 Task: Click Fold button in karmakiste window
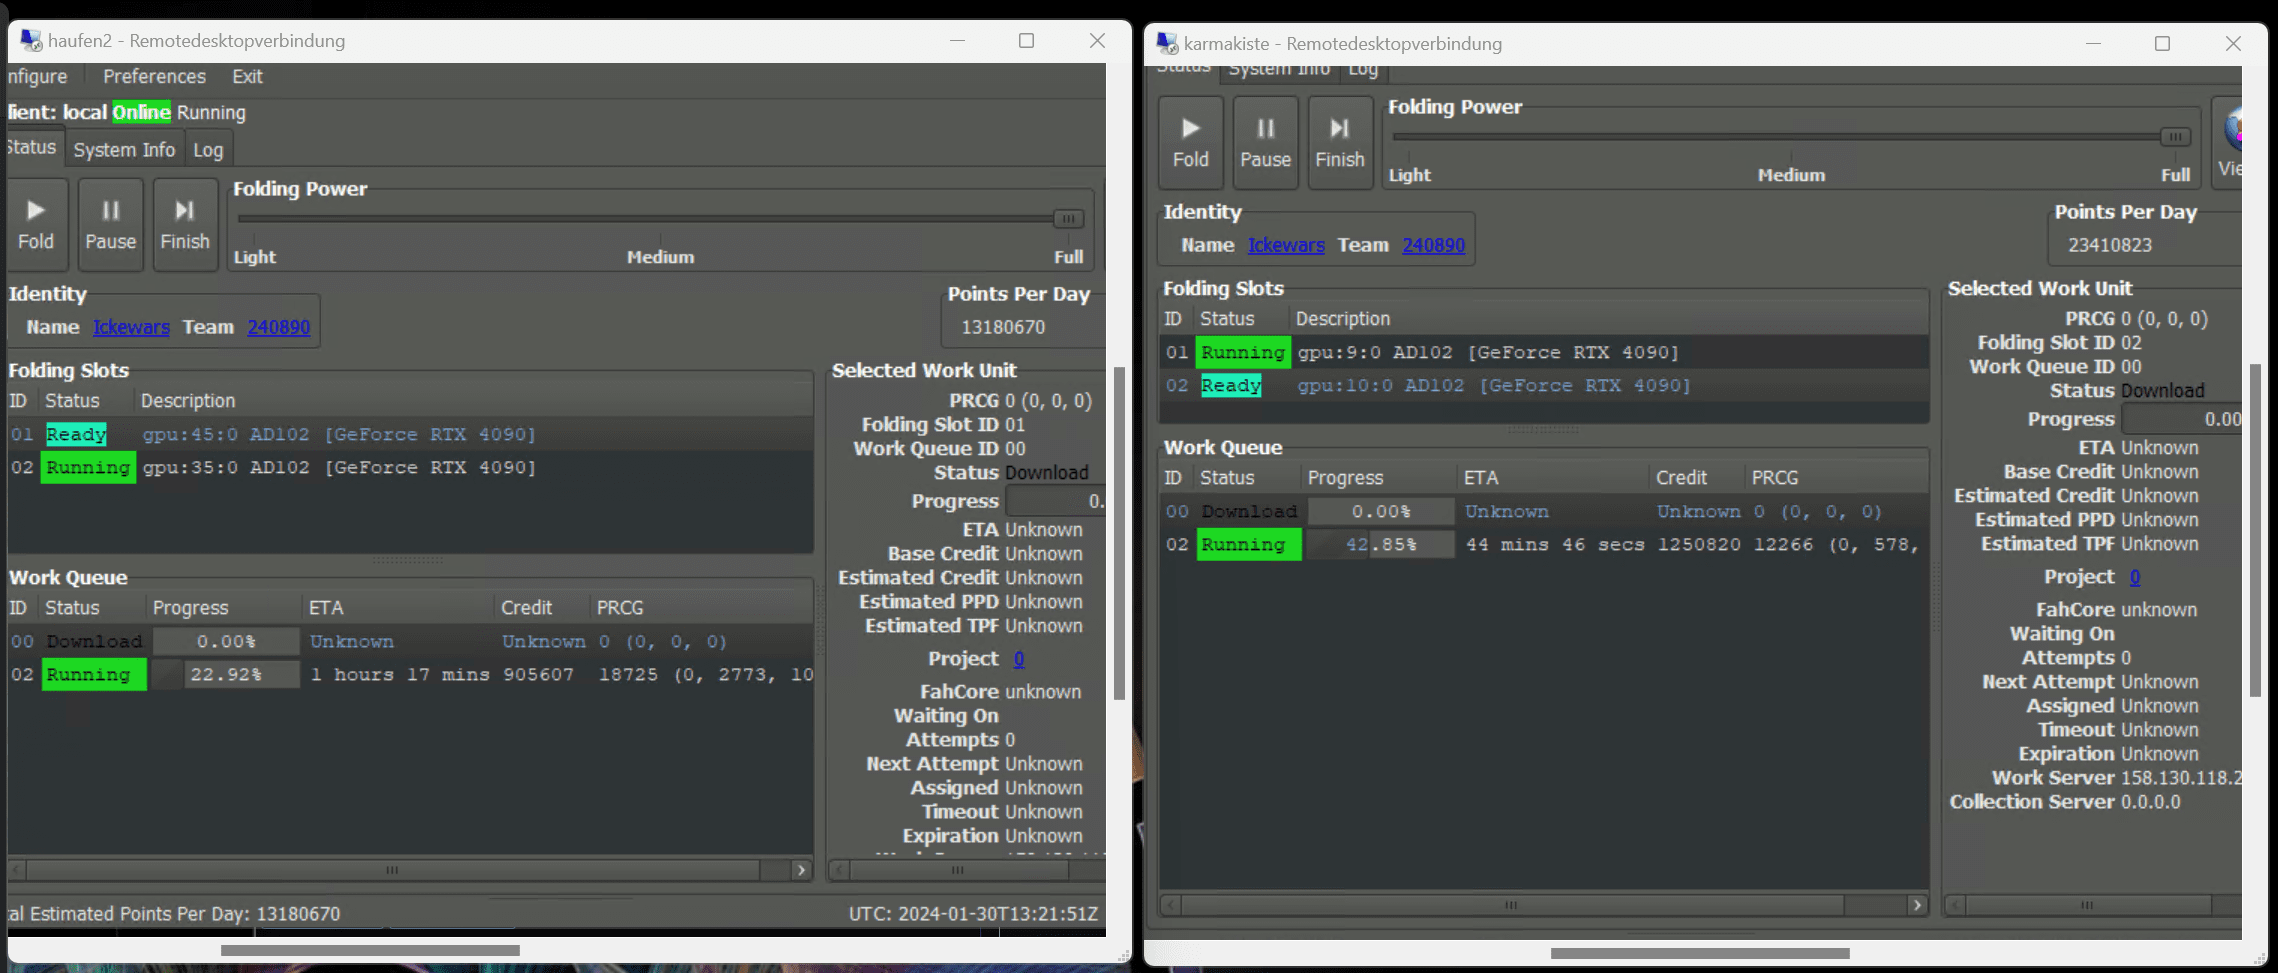[1190, 143]
